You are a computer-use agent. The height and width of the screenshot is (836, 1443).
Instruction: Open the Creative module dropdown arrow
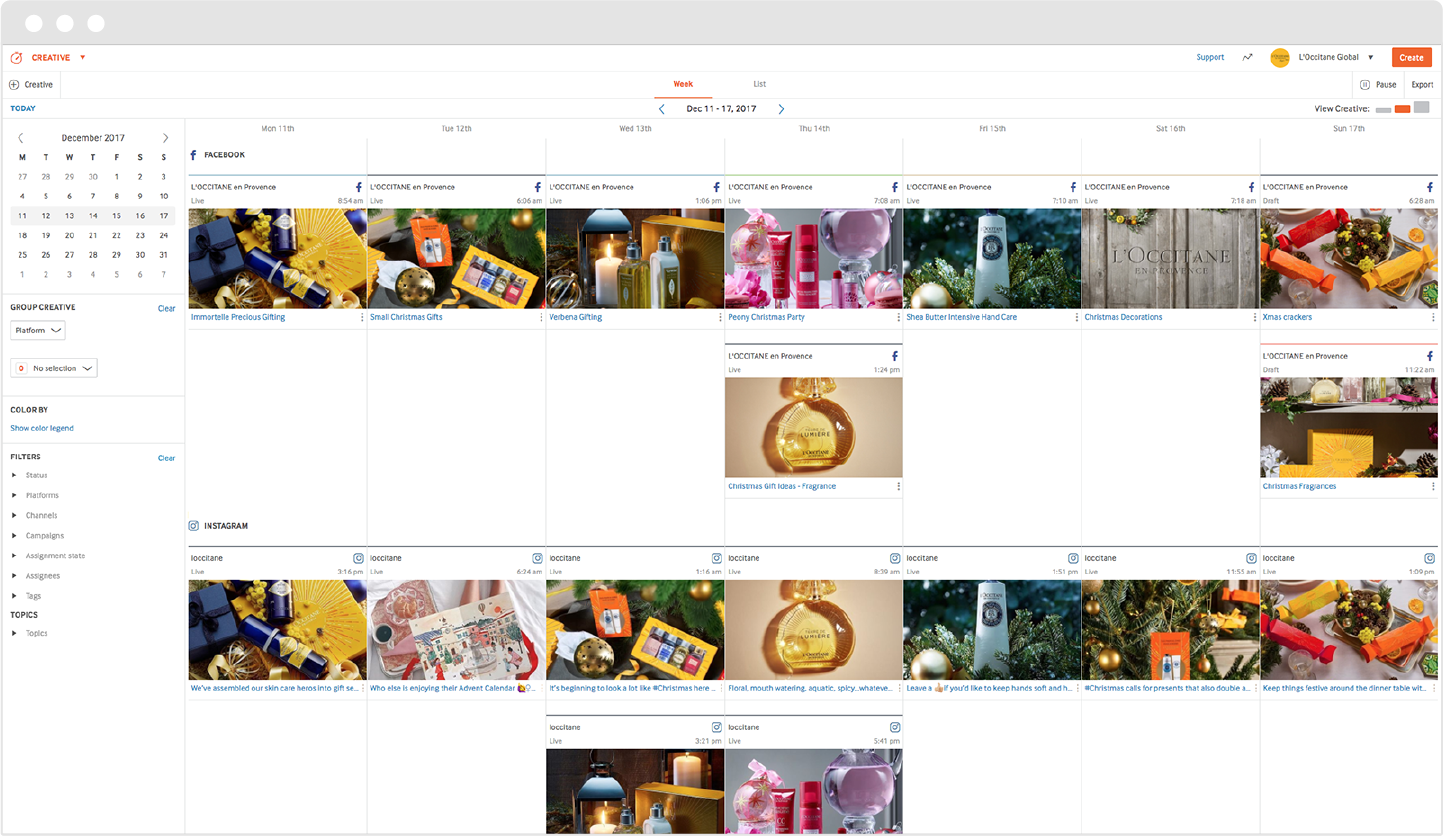pyautogui.click(x=83, y=58)
